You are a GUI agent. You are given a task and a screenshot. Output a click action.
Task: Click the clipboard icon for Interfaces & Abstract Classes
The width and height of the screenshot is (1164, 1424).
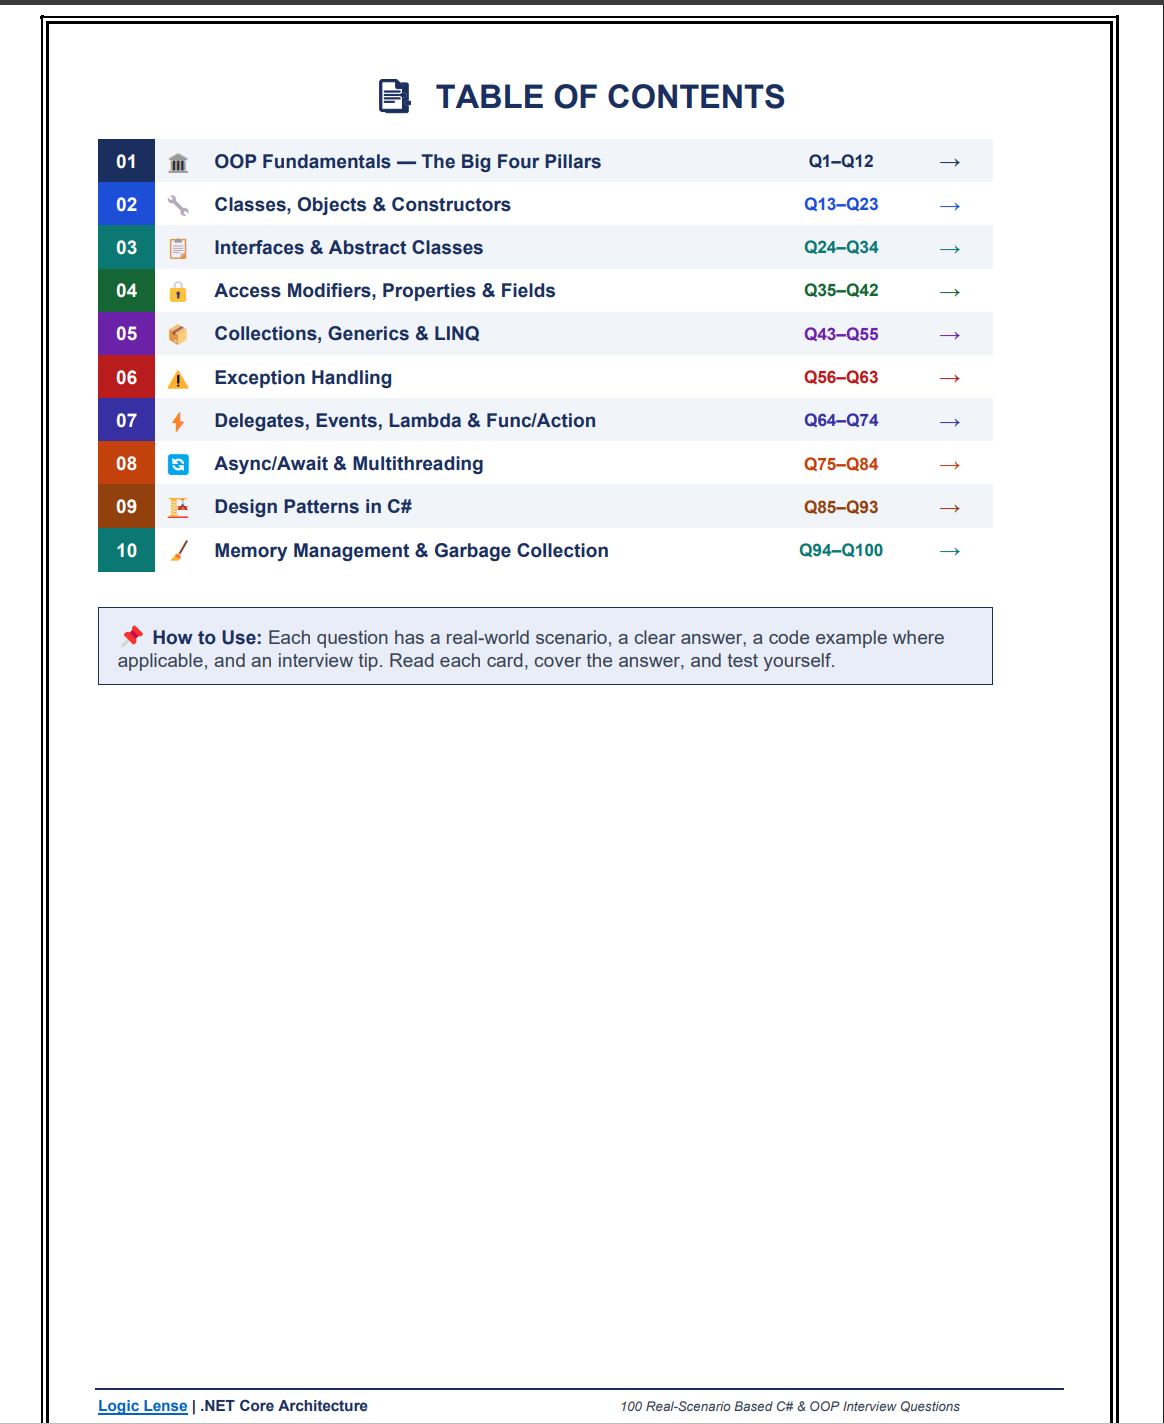(x=178, y=248)
